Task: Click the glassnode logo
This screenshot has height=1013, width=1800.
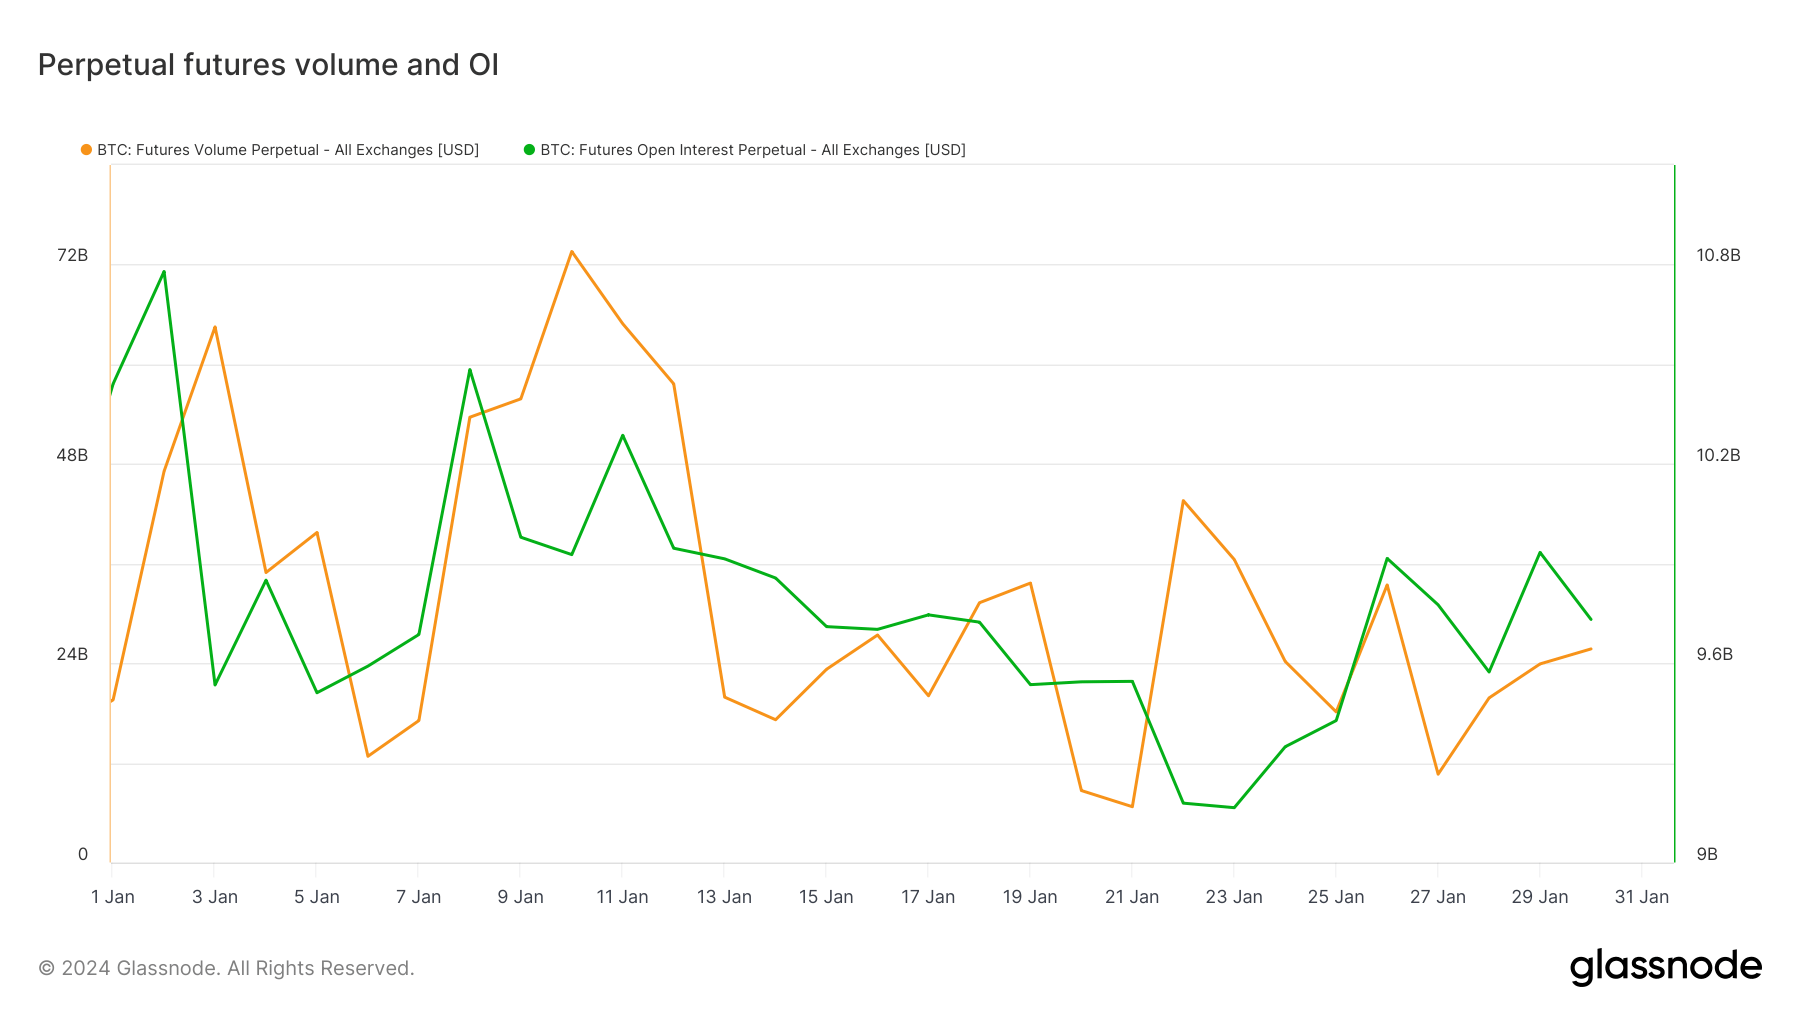Action: click(x=1665, y=967)
